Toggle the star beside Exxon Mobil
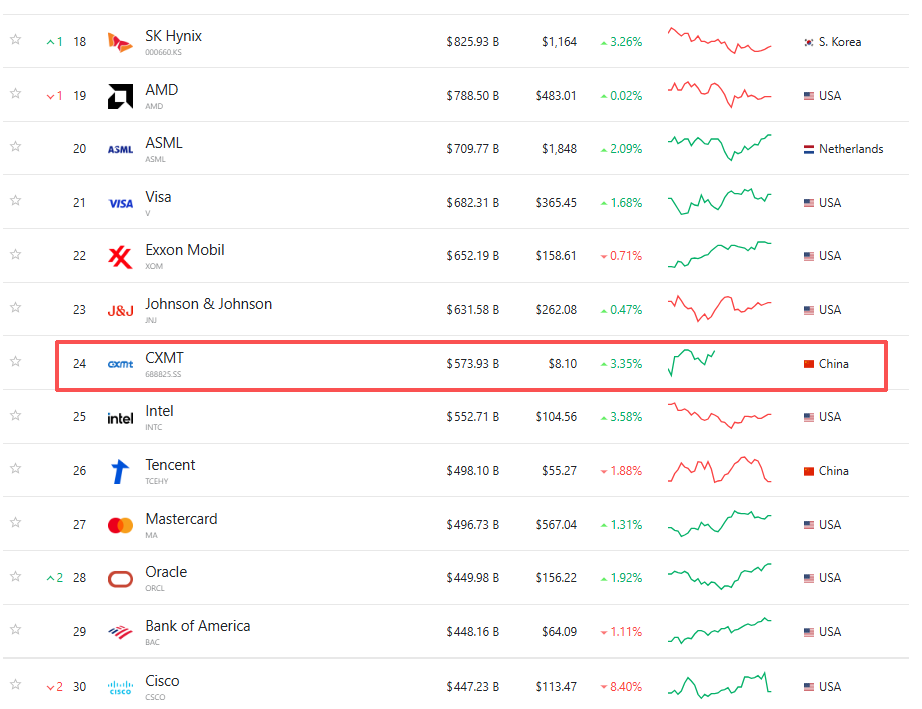Viewport: 922px width, 709px height. [x=16, y=254]
